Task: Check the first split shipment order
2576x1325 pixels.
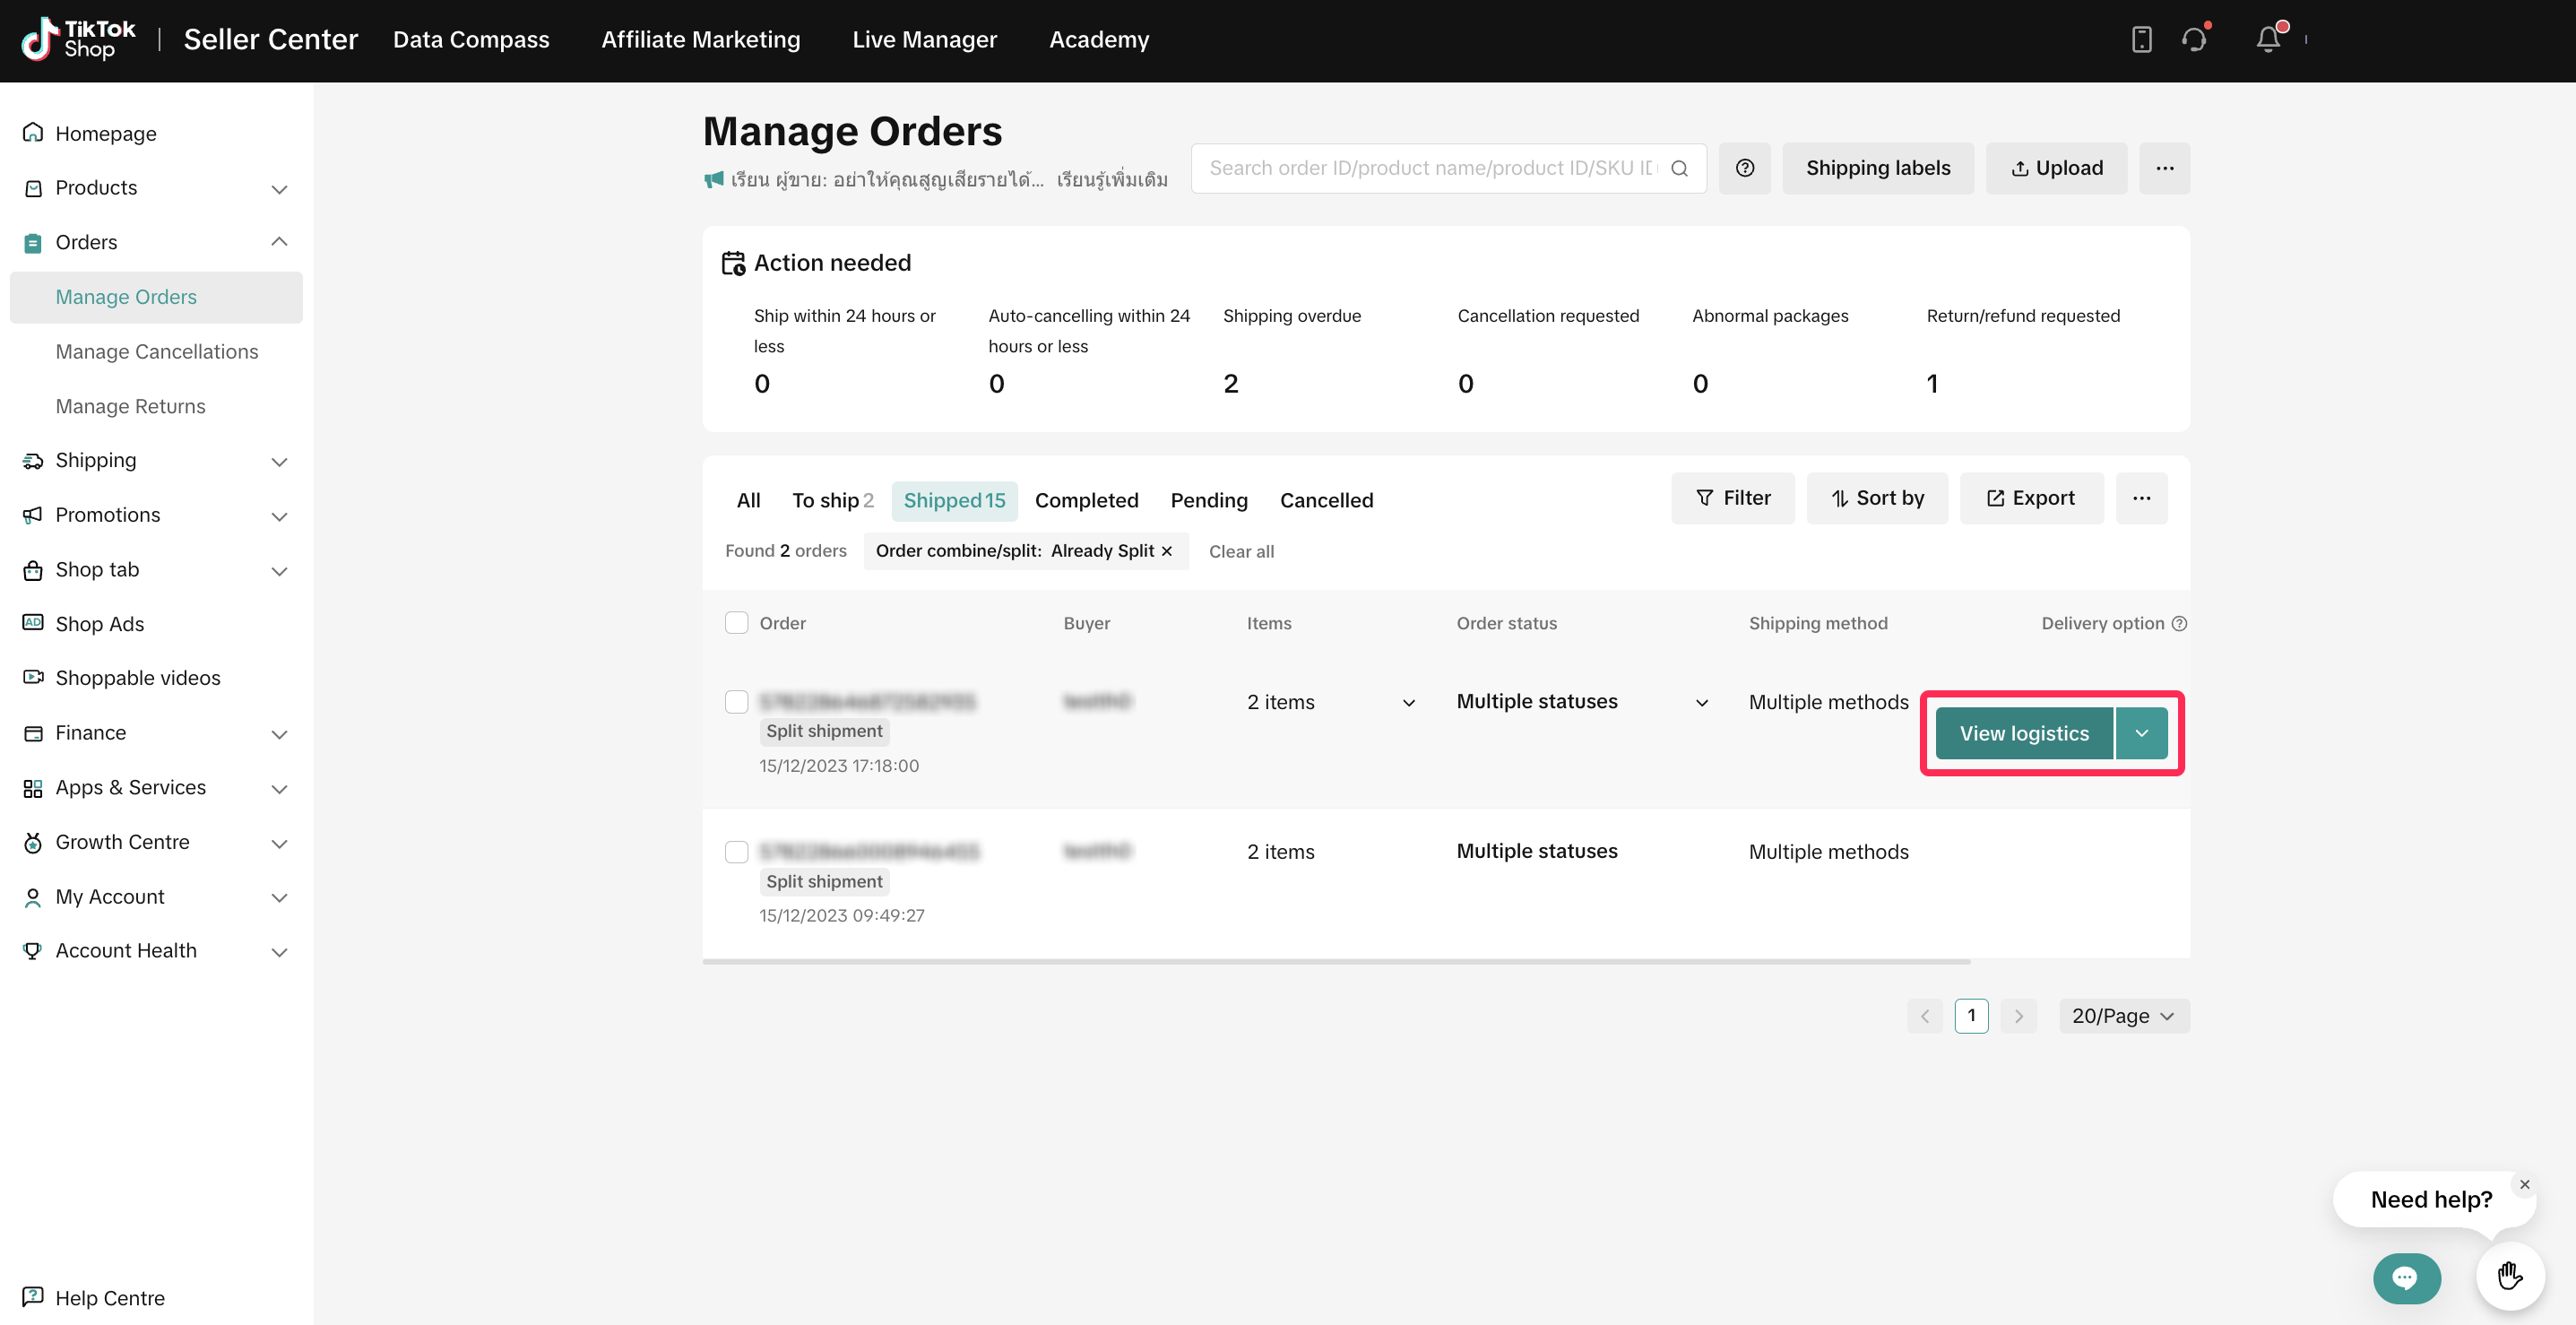Action: (x=736, y=702)
